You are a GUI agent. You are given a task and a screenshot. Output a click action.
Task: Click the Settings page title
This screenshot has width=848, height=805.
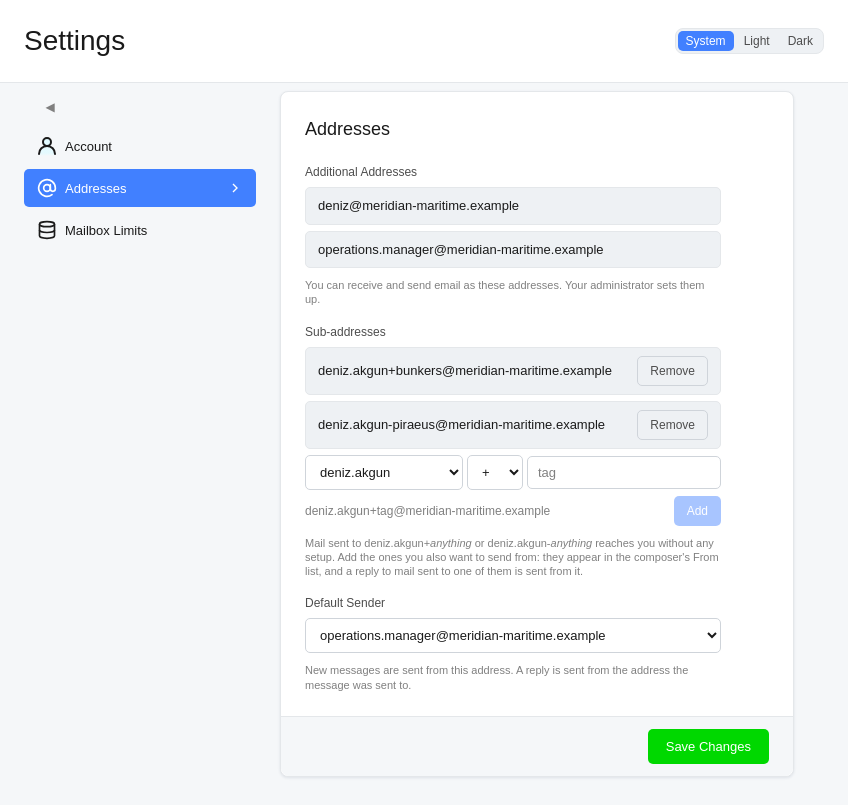75,41
